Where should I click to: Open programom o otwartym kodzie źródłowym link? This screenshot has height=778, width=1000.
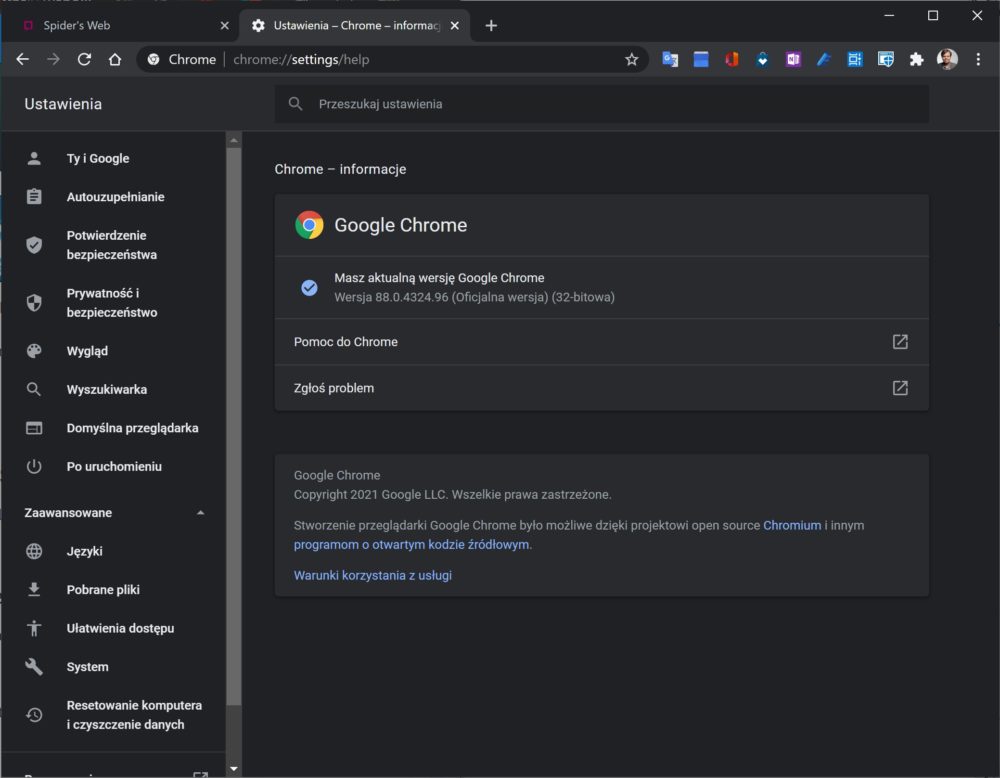411,545
